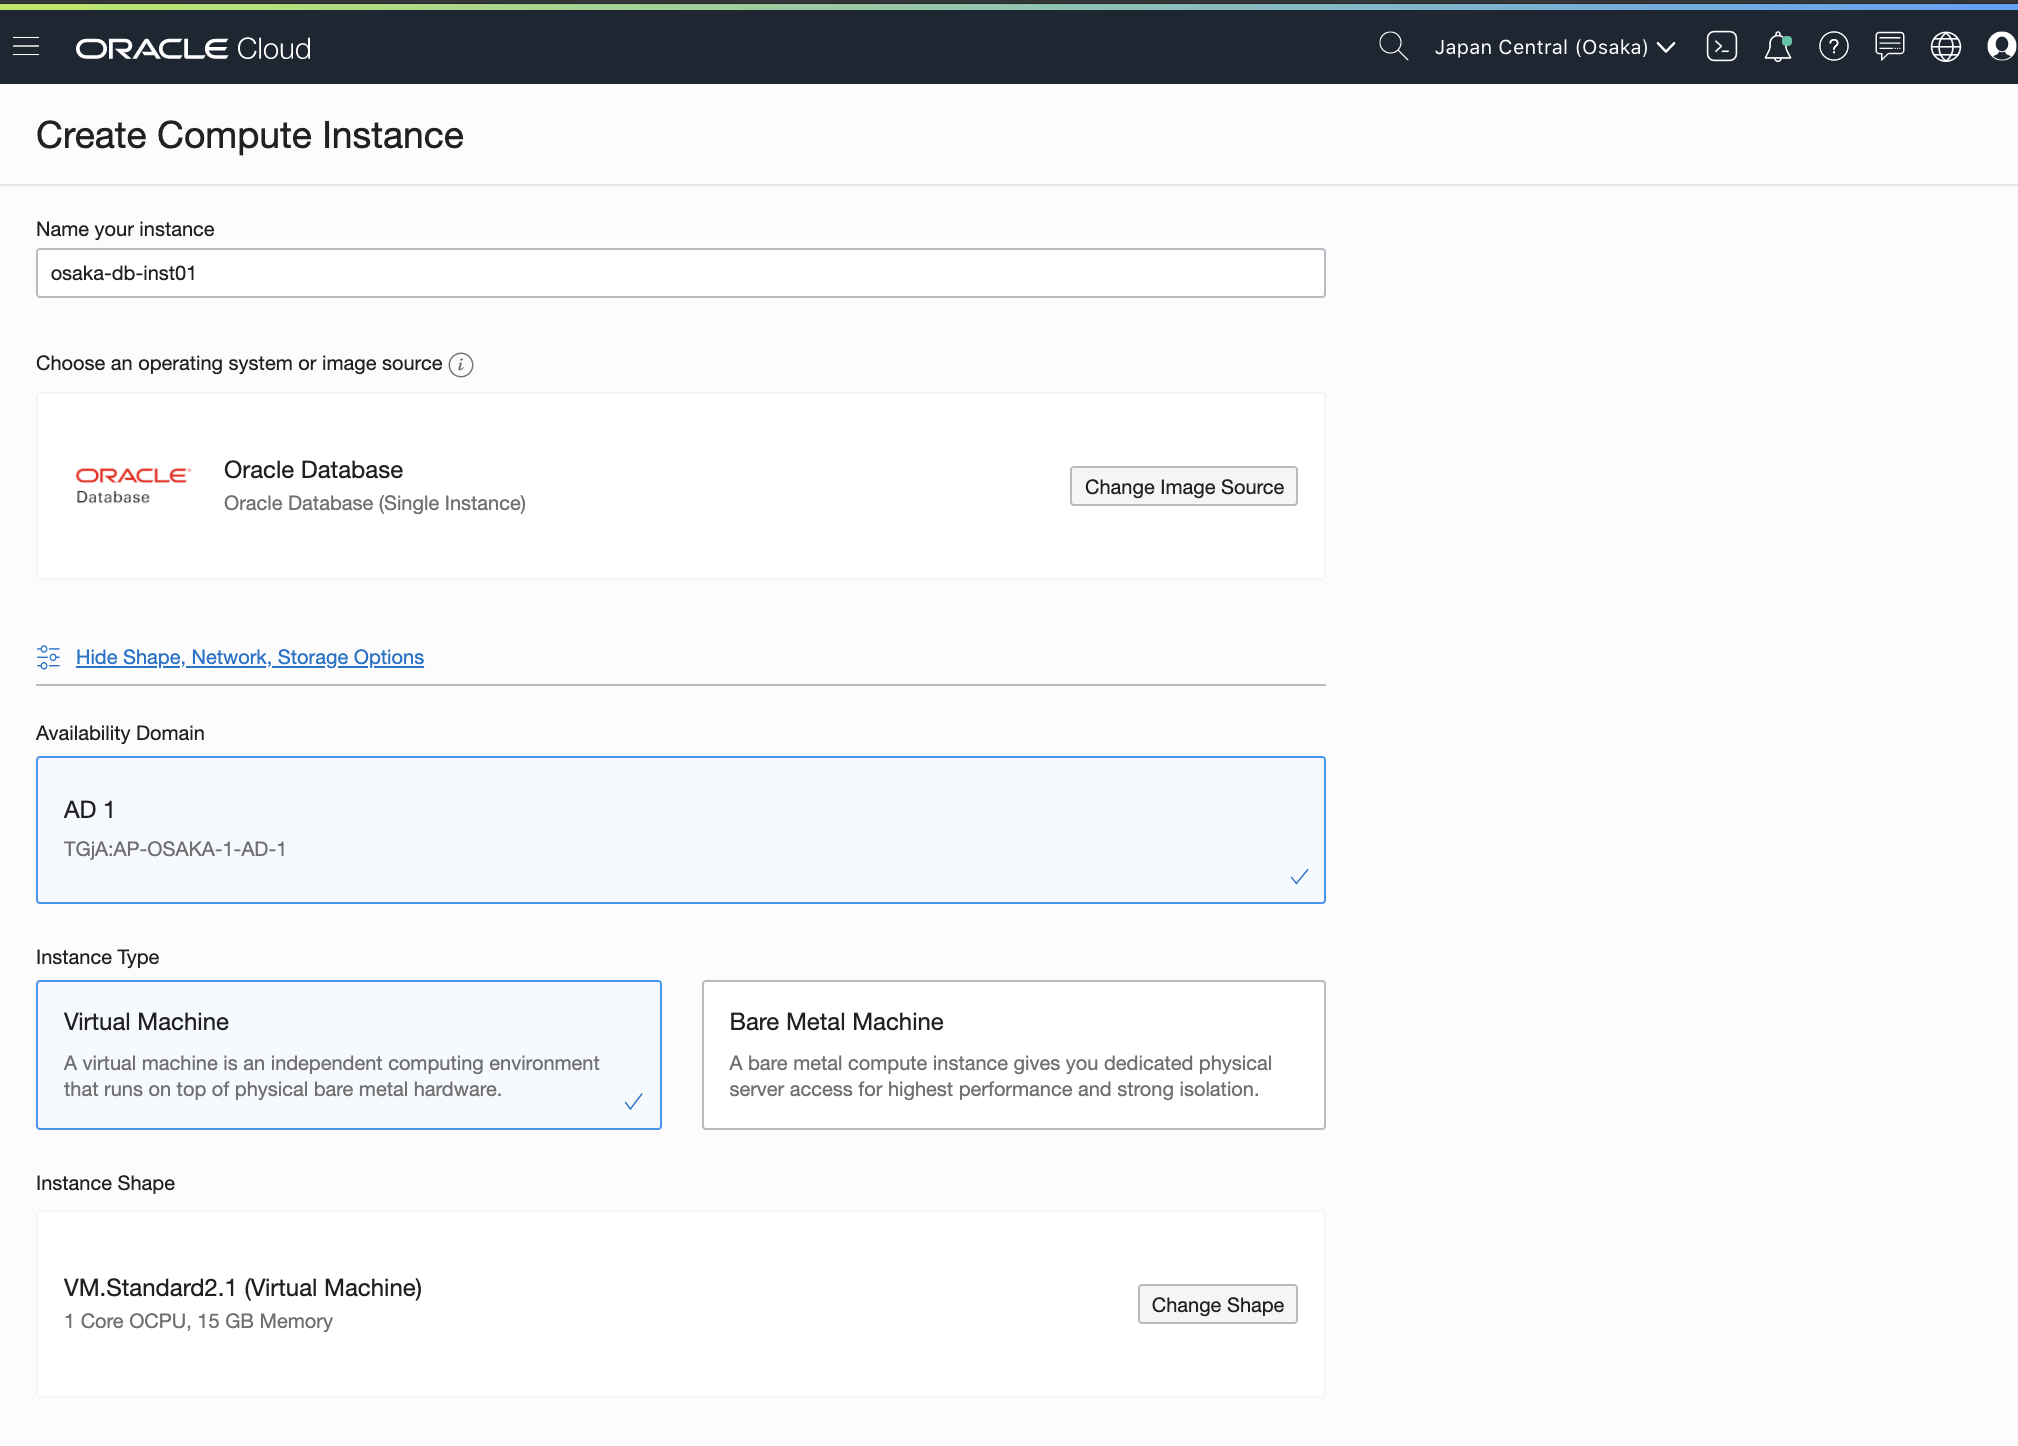
Task: Expand the Japan Central (Osaka) region dropdown
Action: [x=1554, y=47]
